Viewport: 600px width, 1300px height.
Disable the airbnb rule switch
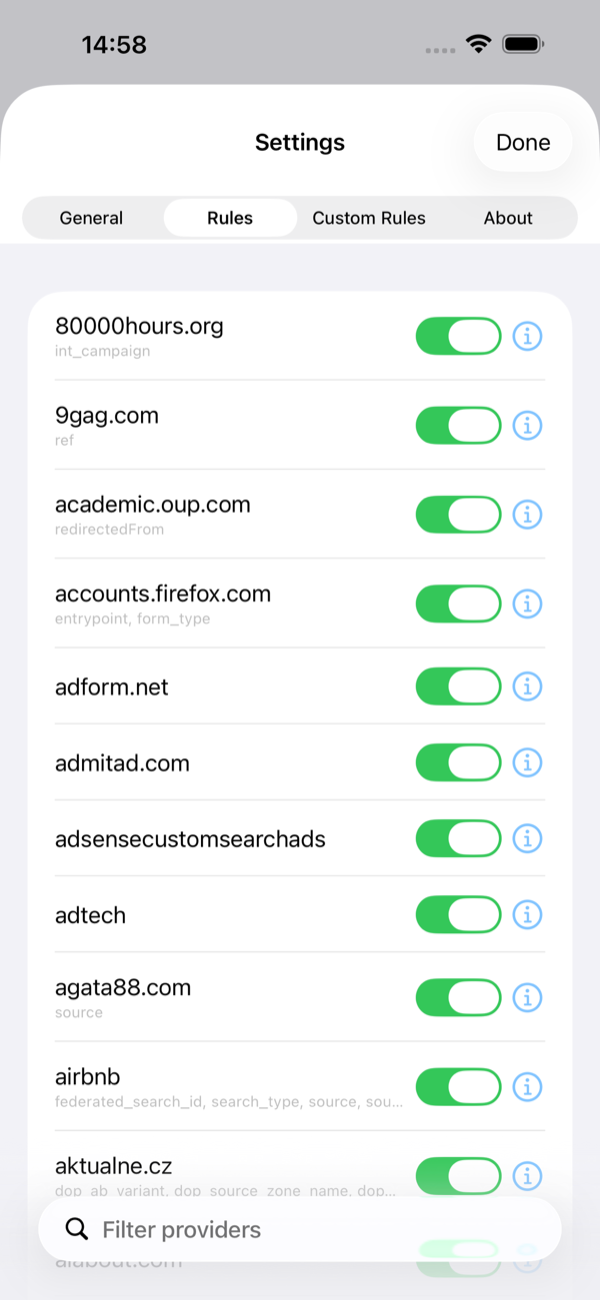pyautogui.click(x=458, y=1086)
